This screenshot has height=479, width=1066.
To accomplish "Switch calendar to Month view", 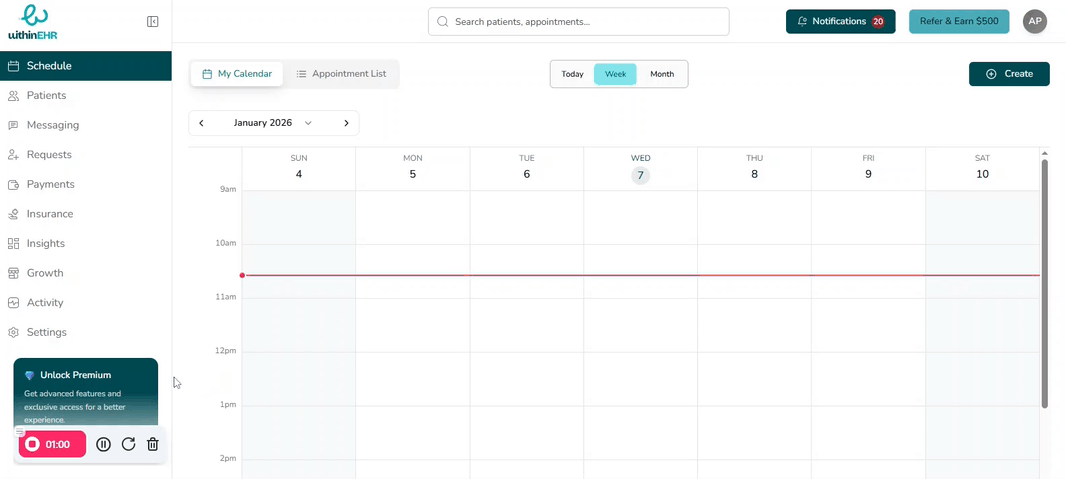I will point(662,74).
